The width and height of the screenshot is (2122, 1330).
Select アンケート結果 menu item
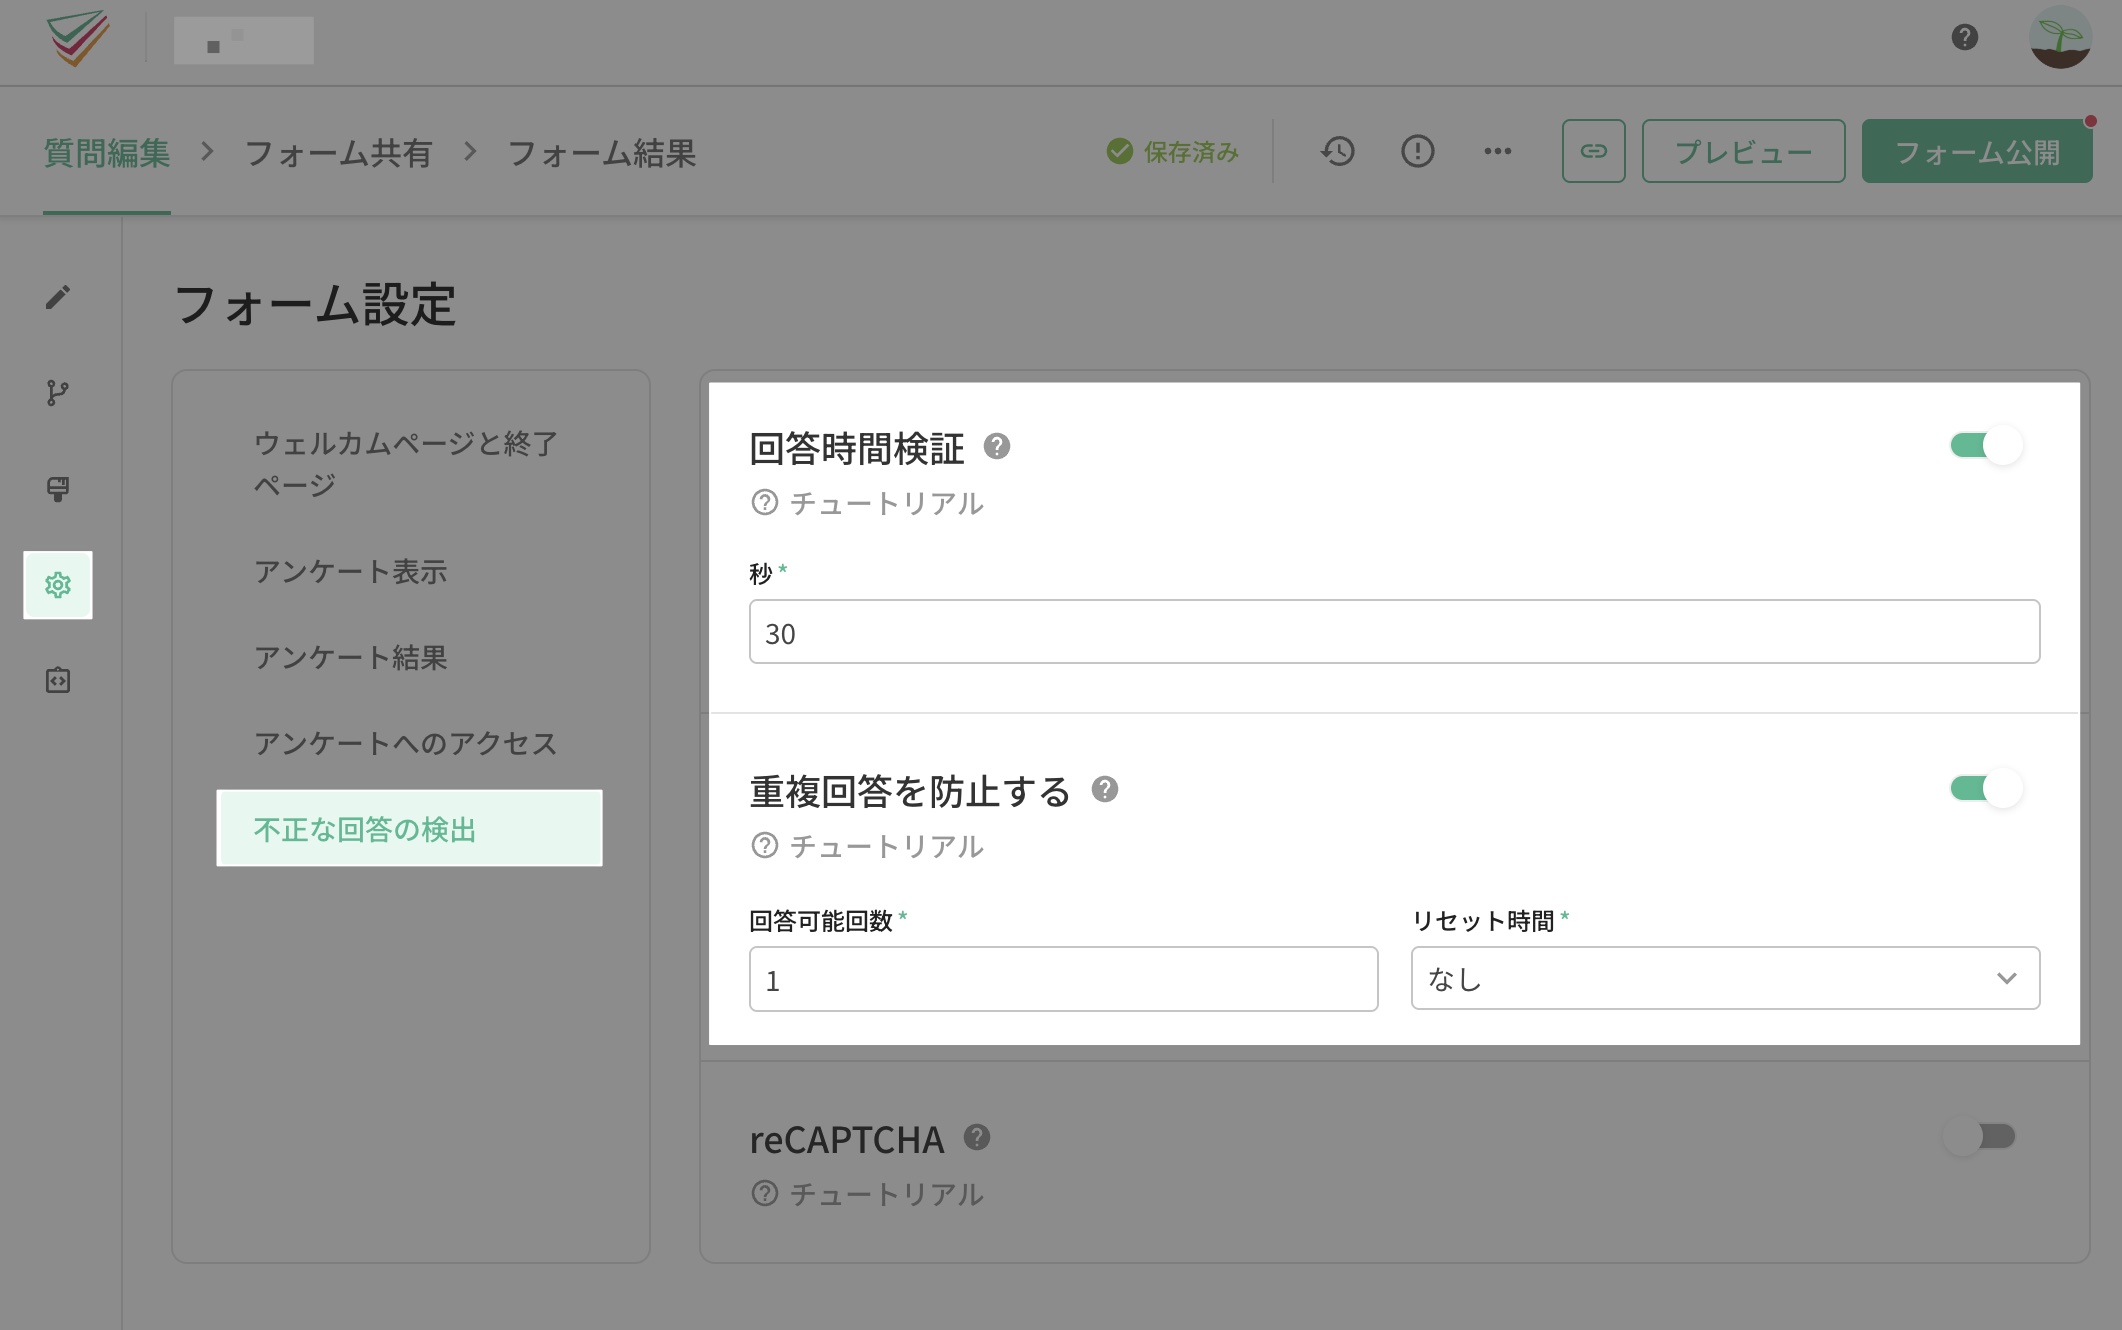(410, 657)
